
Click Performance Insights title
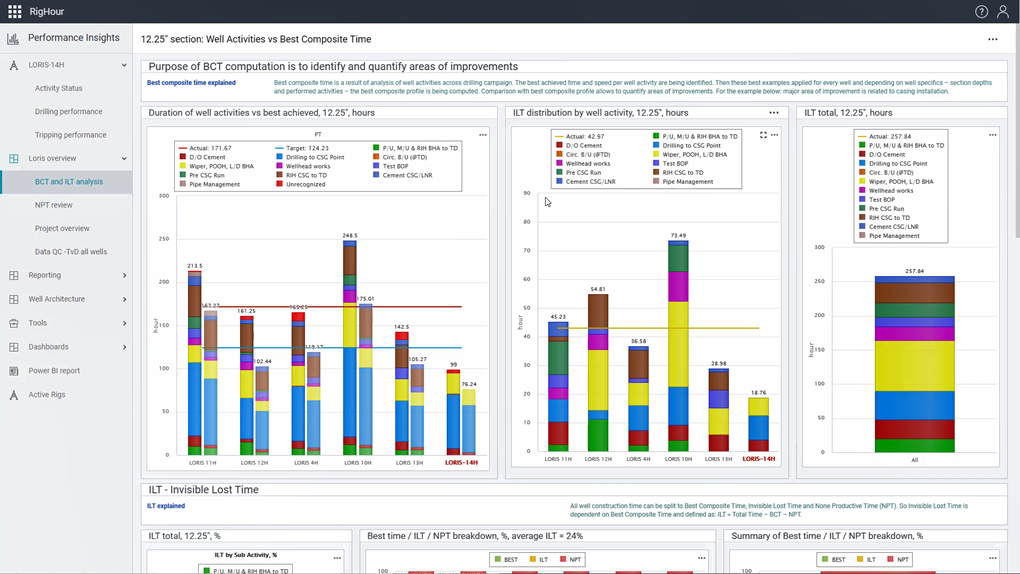click(x=74, y=38)
